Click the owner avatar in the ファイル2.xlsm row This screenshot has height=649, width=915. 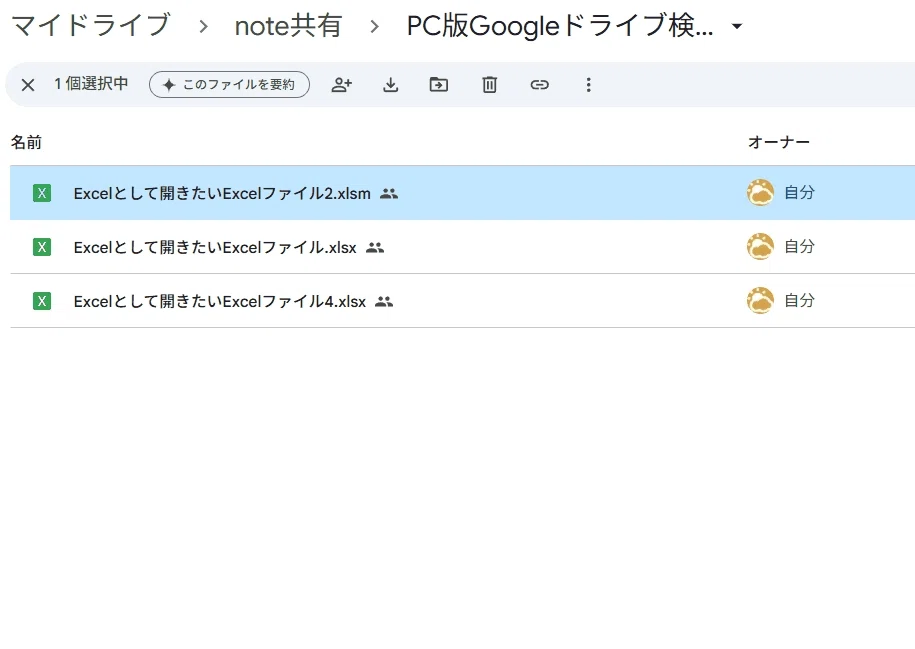tap(760, 193)
